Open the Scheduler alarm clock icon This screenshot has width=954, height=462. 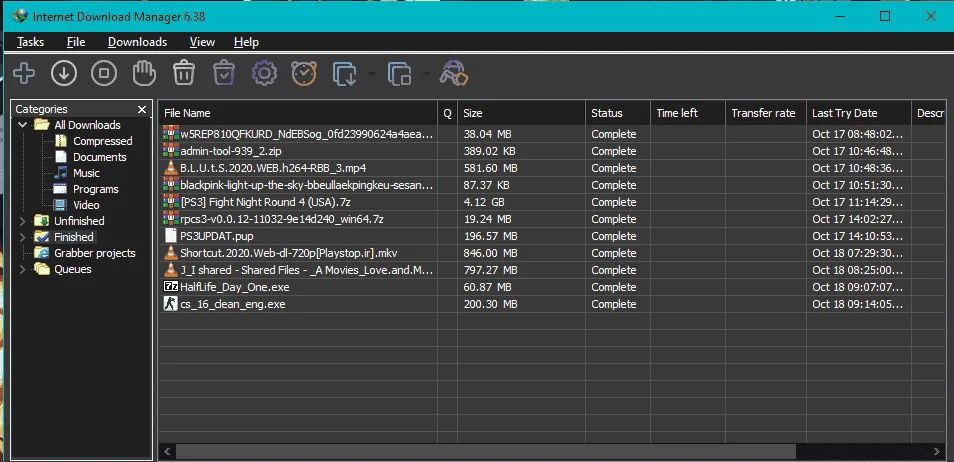pos(304,74)
